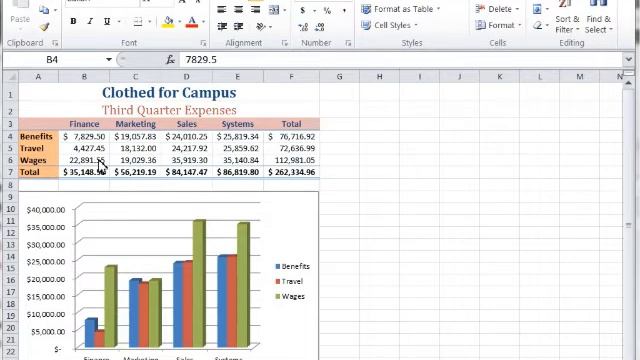Open the underline style dropdown arrow

pyautogui.click(x=119, y=22)
